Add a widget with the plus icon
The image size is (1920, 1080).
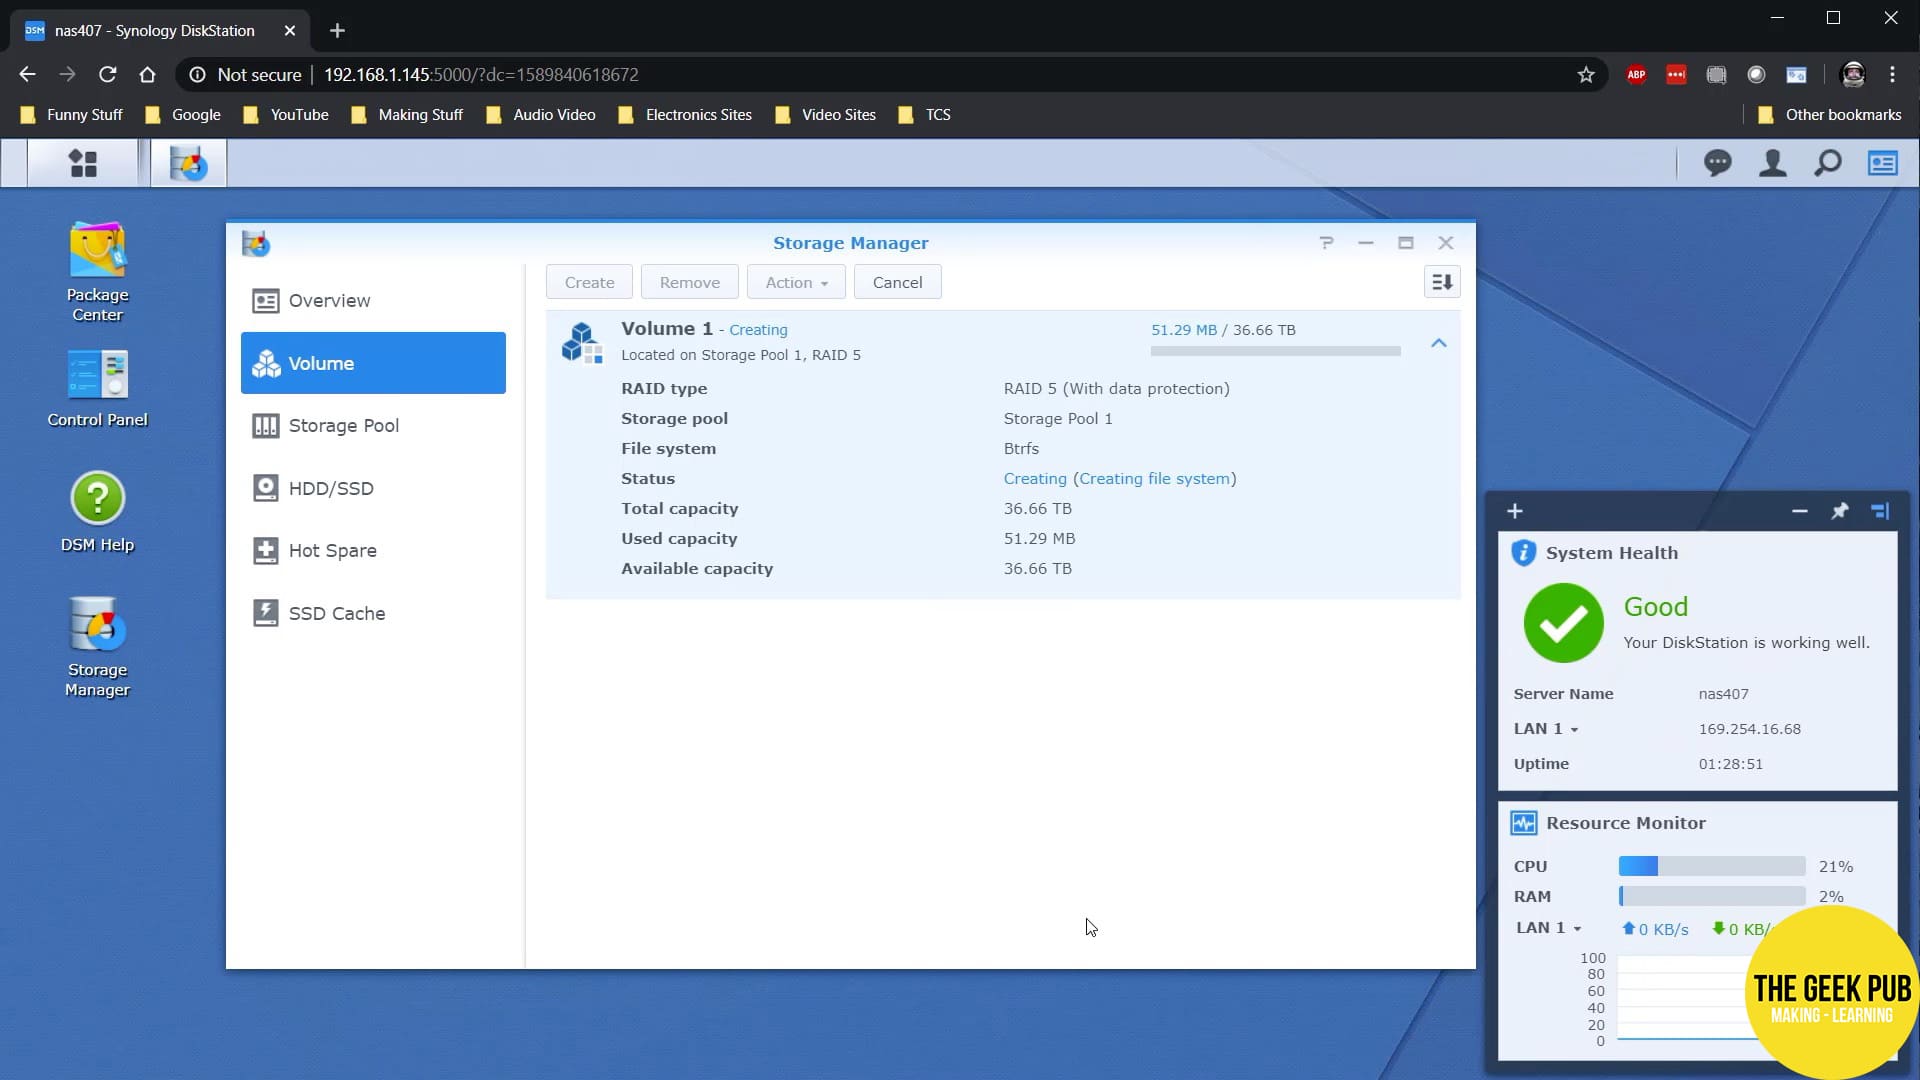click(1515, 511)
